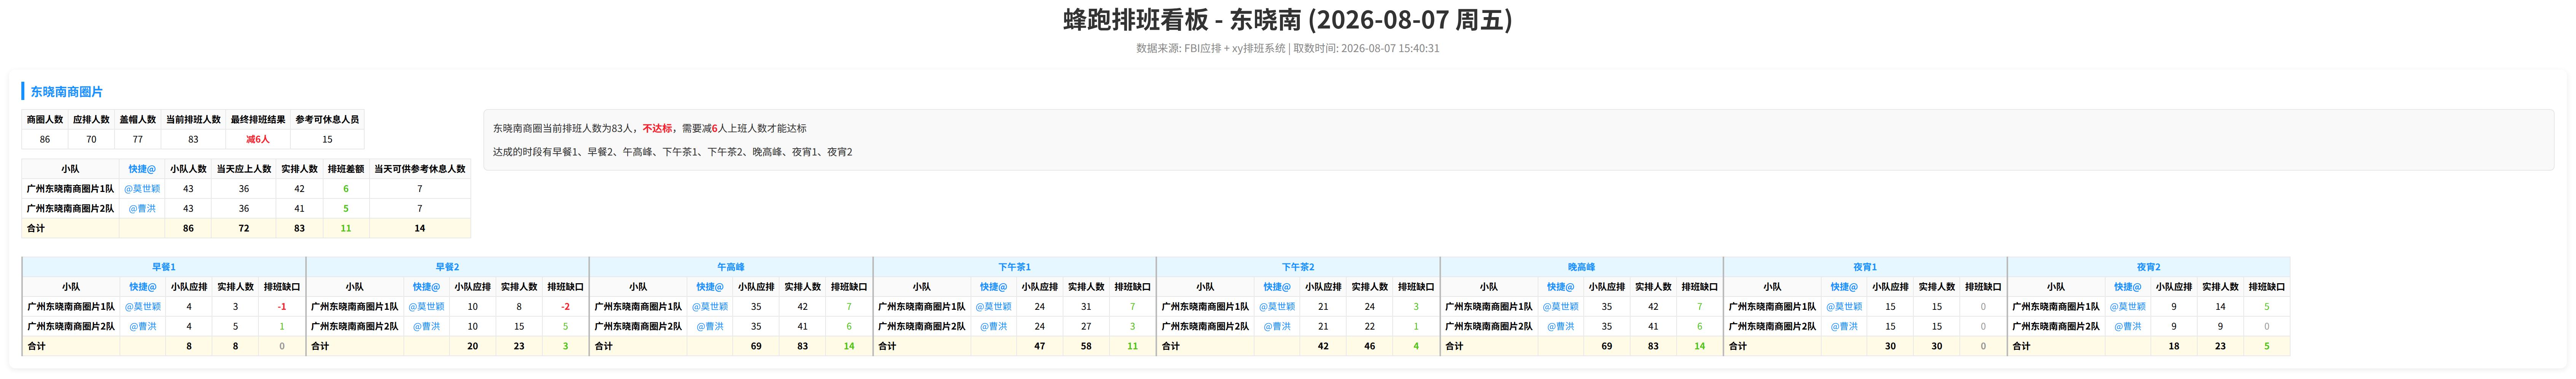Click the 快捷@ header in 午高峰 table
Screen dimensions: 2576x379
(710, 287)
